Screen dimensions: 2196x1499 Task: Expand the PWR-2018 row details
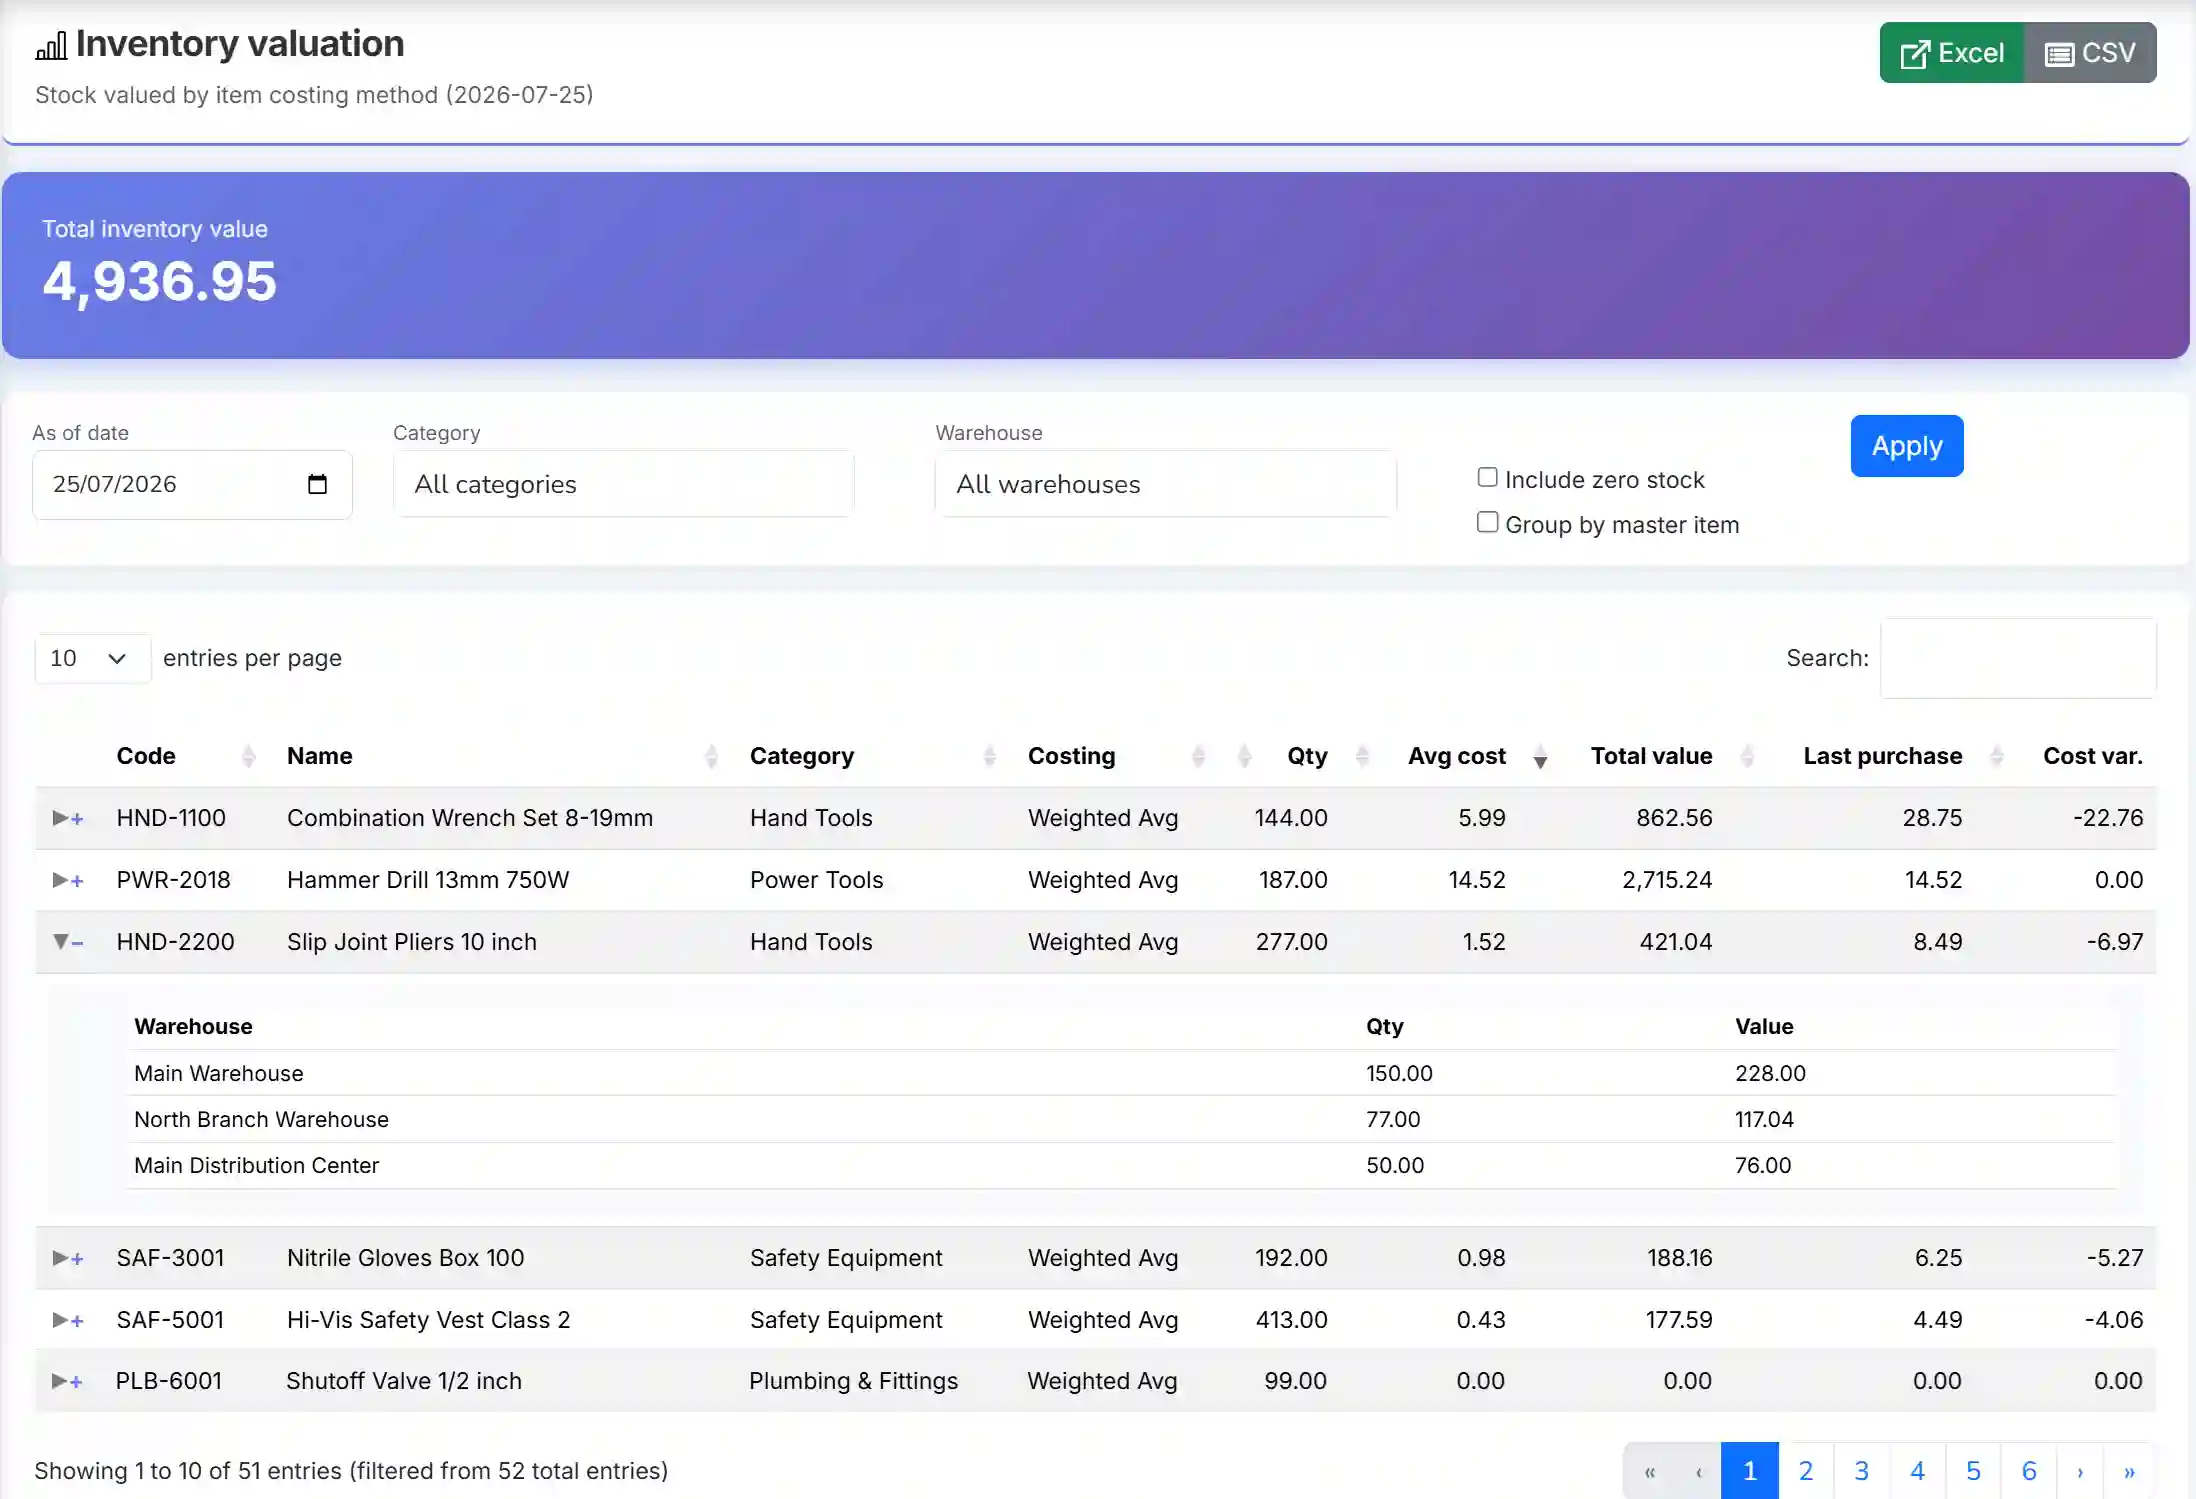67,880
